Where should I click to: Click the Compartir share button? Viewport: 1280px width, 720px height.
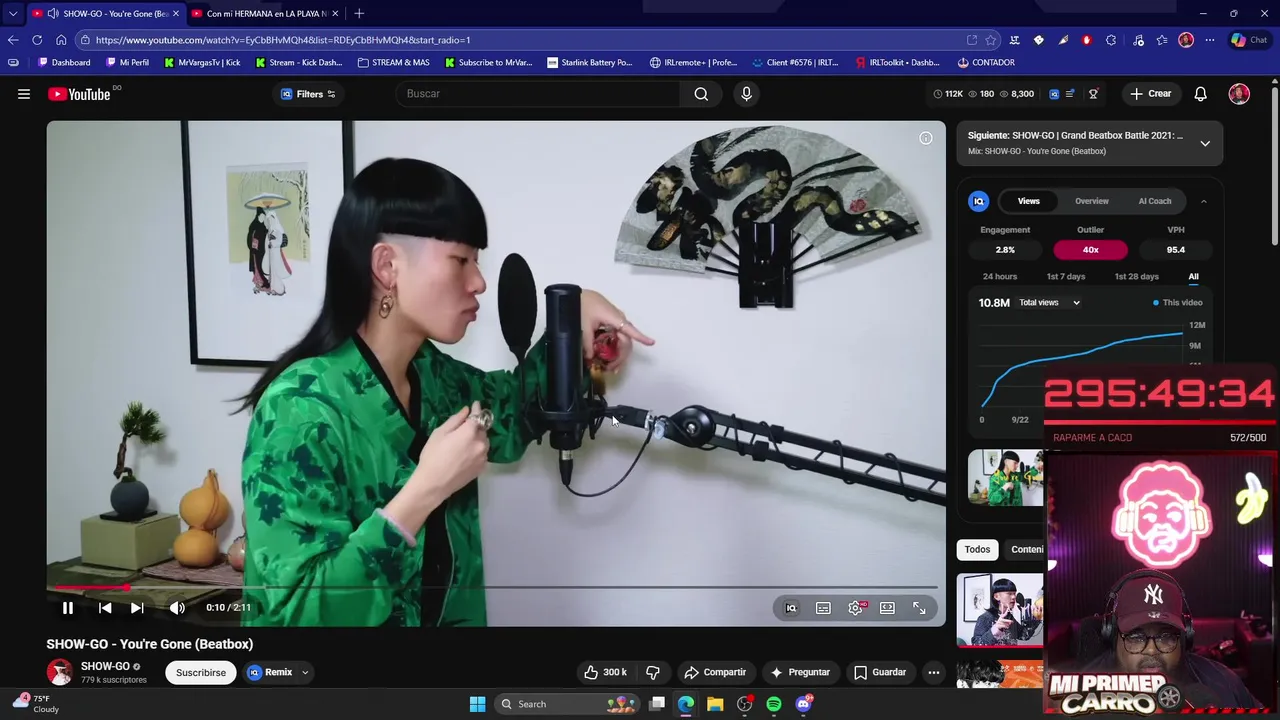pyautogui.click(x=715, y=673)
